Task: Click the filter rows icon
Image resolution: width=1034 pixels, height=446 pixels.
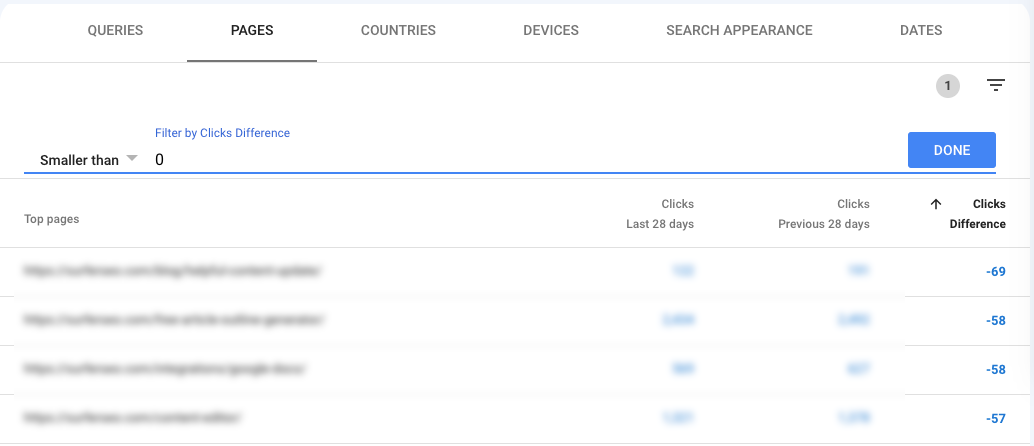Action: click(995, 86)
